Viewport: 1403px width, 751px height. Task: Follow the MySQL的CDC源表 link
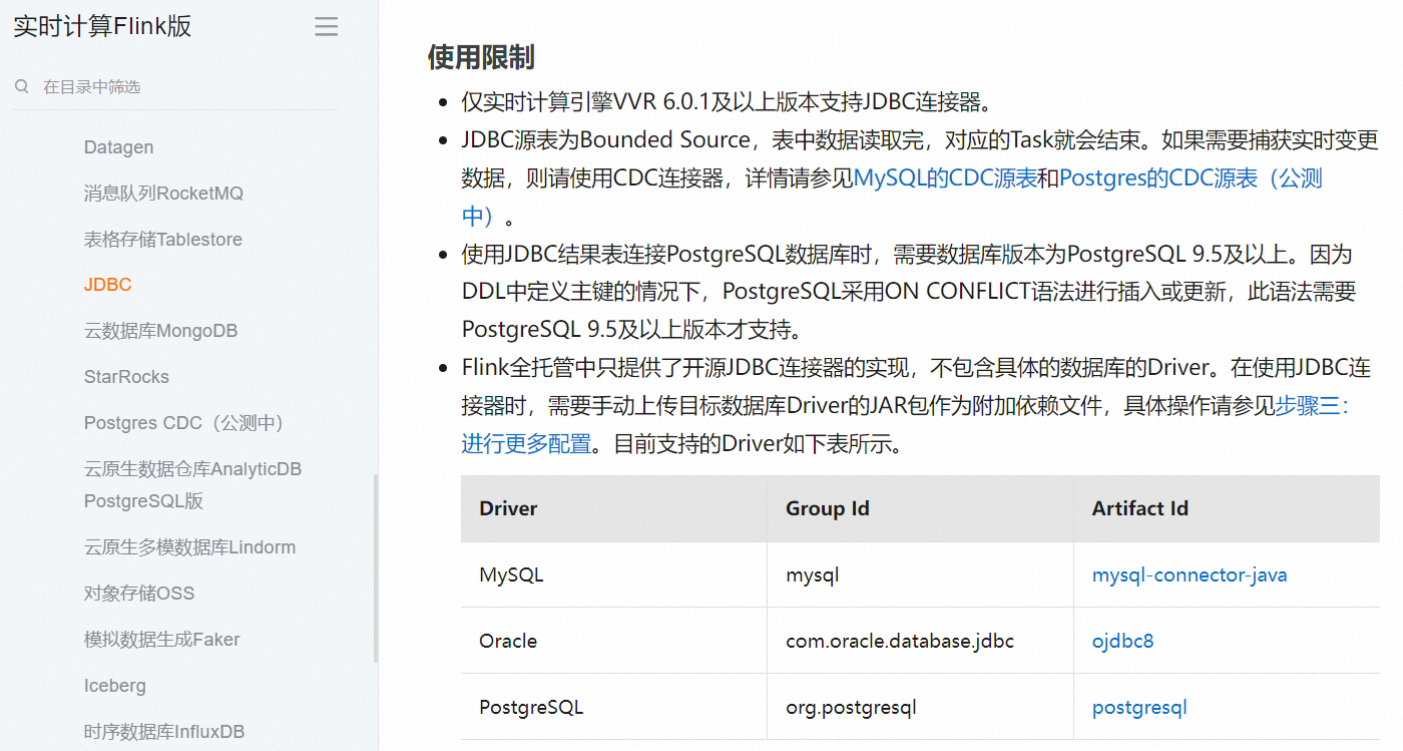pyautogui.click(x=945, y=179)
